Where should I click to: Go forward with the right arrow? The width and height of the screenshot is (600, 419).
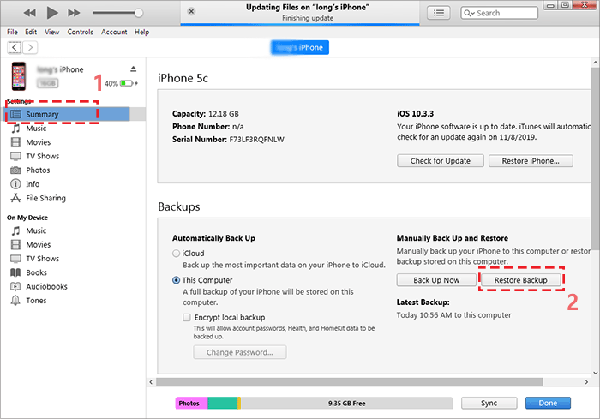[x=30, y=47]
